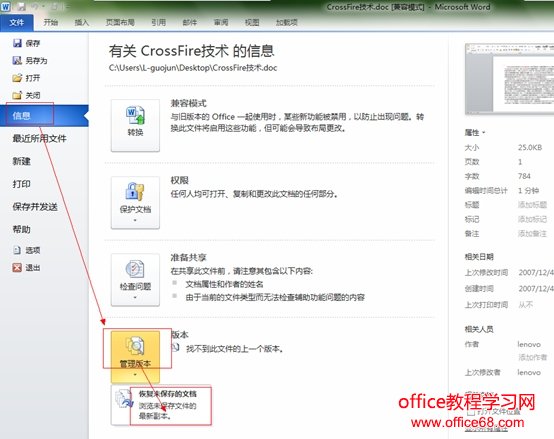The image size is (554, 439).
Task: Click author name lenovo under 作者
Action: (529, 344)
